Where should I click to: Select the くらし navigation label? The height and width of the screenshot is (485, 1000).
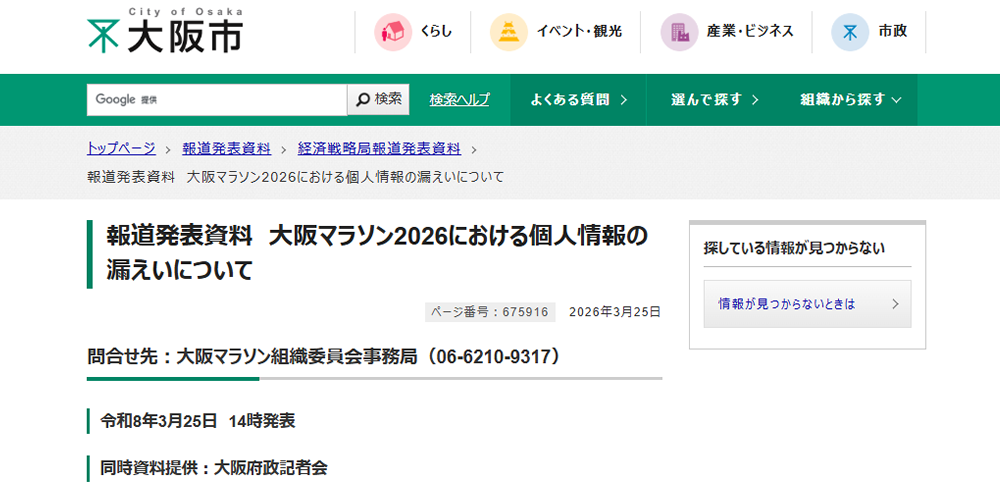tap(436, 32)
